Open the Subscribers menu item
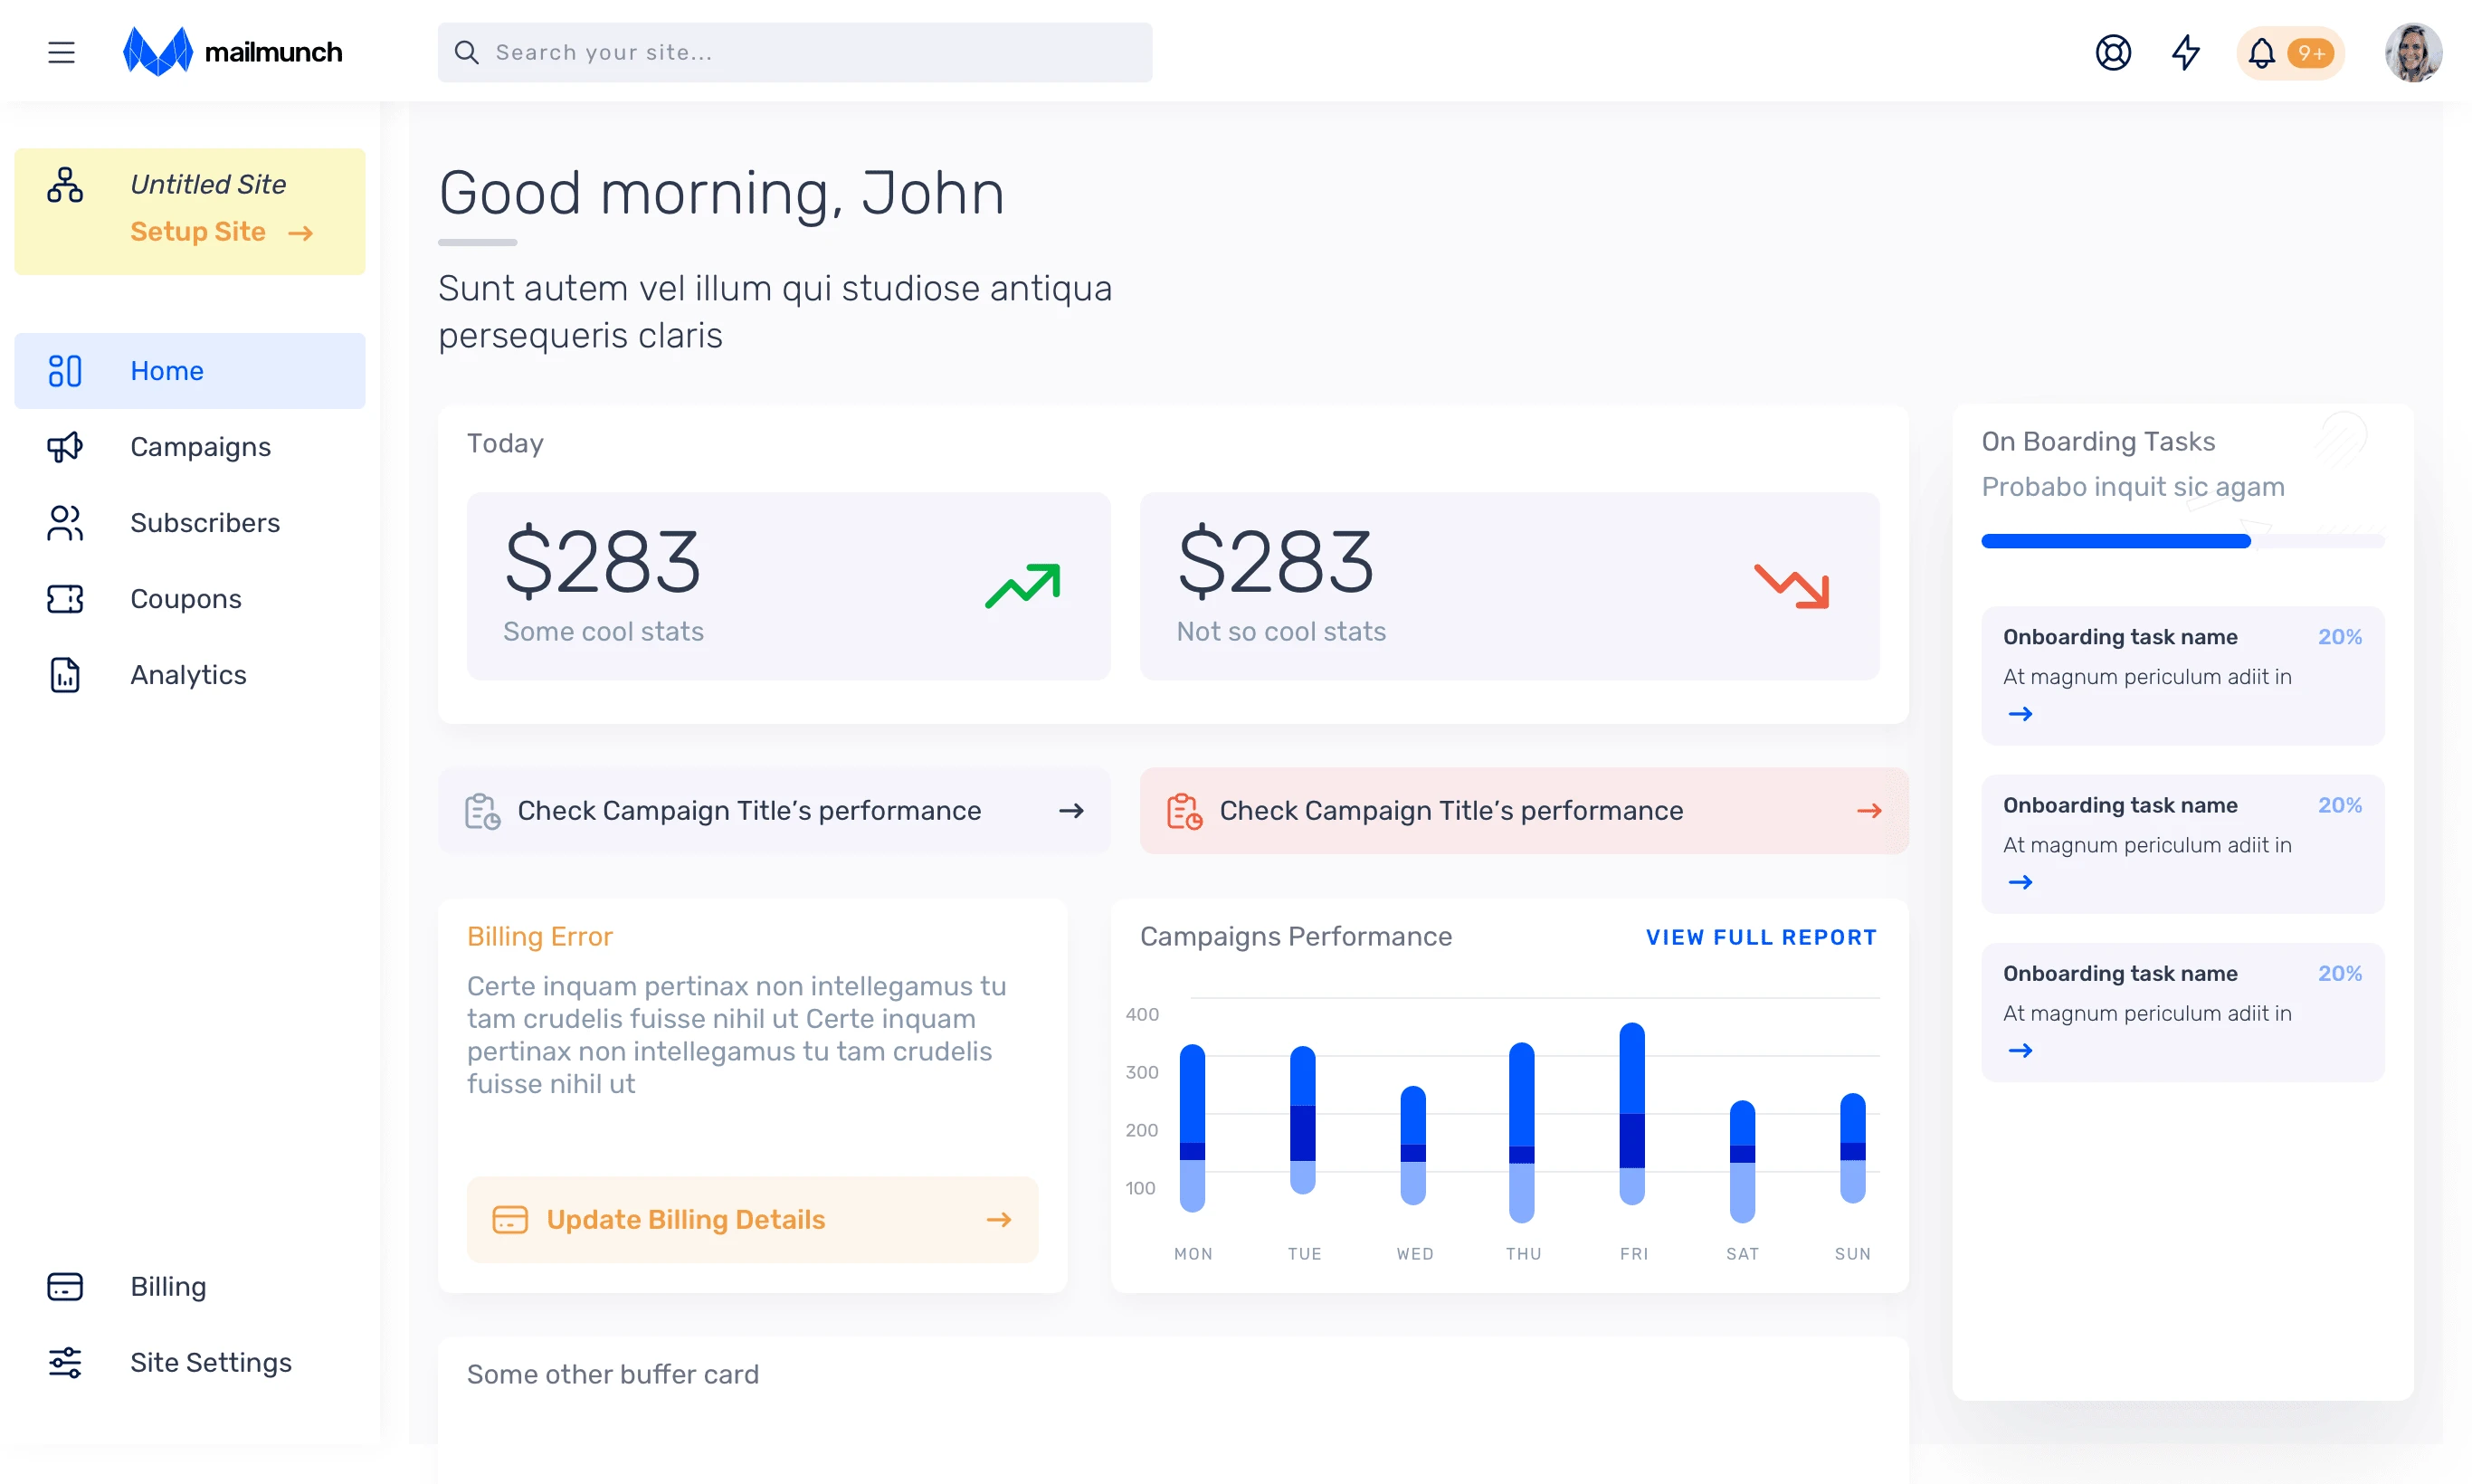 point(204,523)
